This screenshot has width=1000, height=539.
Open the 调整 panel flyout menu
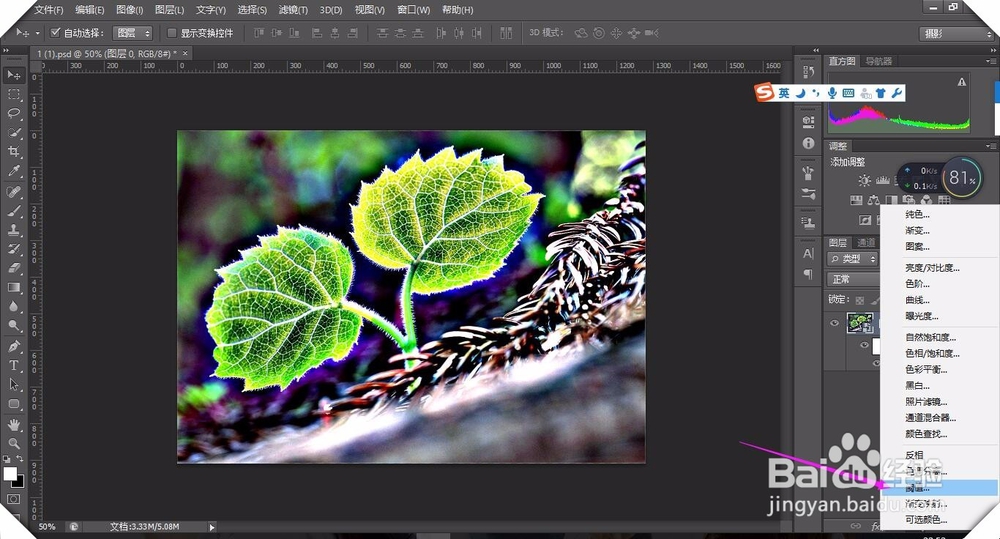990,146
